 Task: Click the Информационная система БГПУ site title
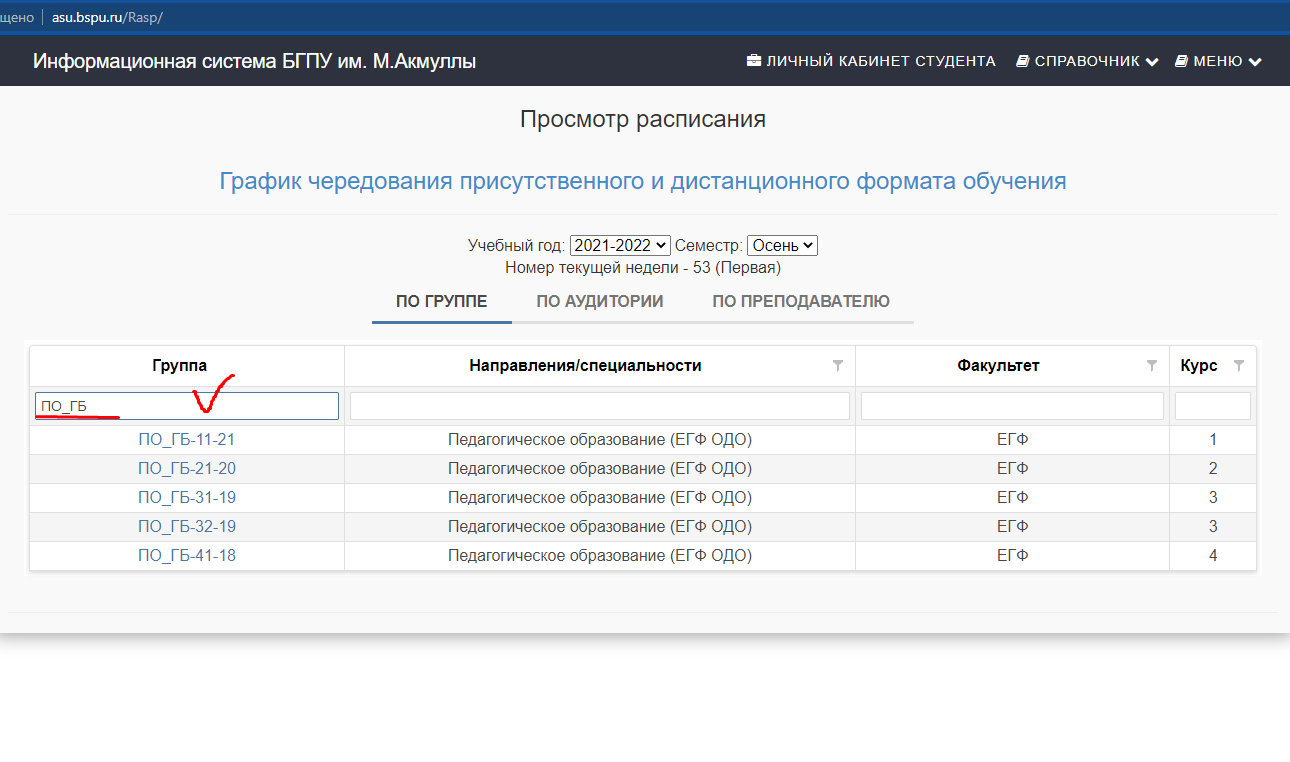[x=254, y=61]
